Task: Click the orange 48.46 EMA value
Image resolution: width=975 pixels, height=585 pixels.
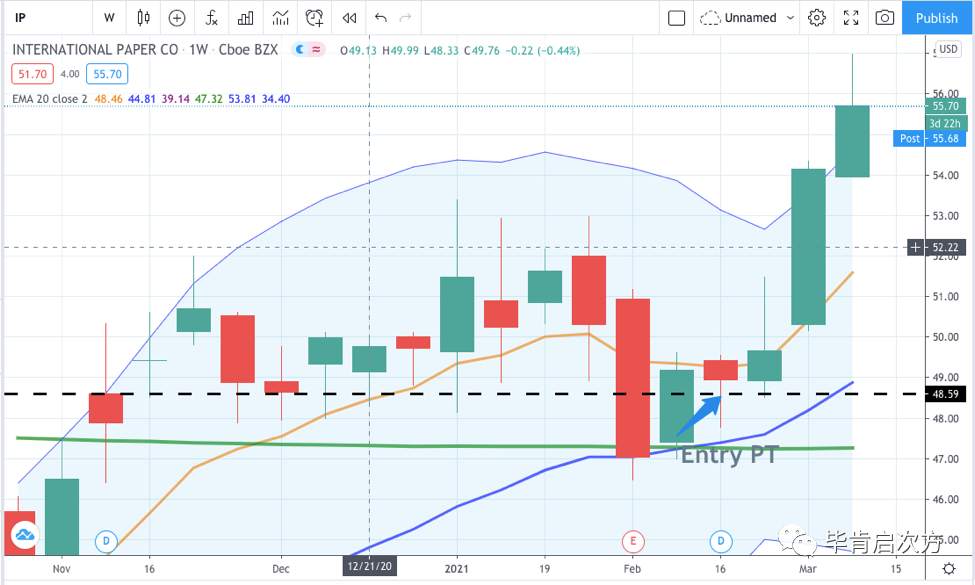Action: (108, 99)
